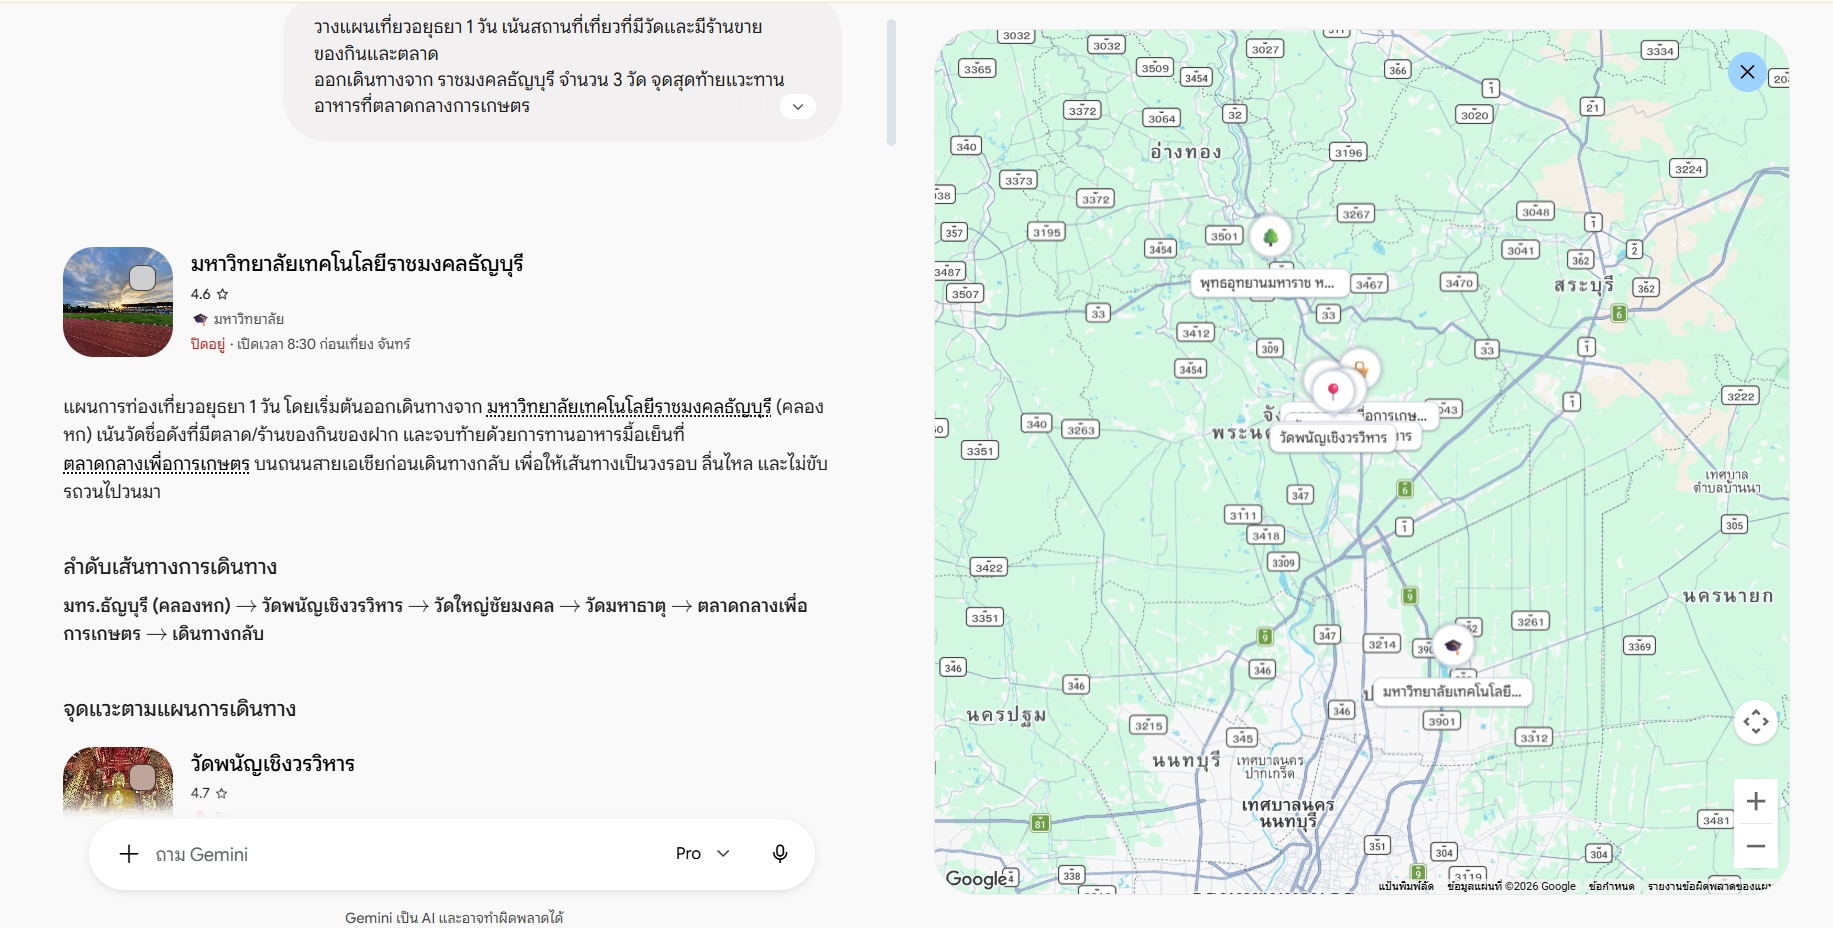Click the สระบุรี label on map
Image resolution: width=1833 pixels, height=928 pixels.
click(x=1583, y=285)
